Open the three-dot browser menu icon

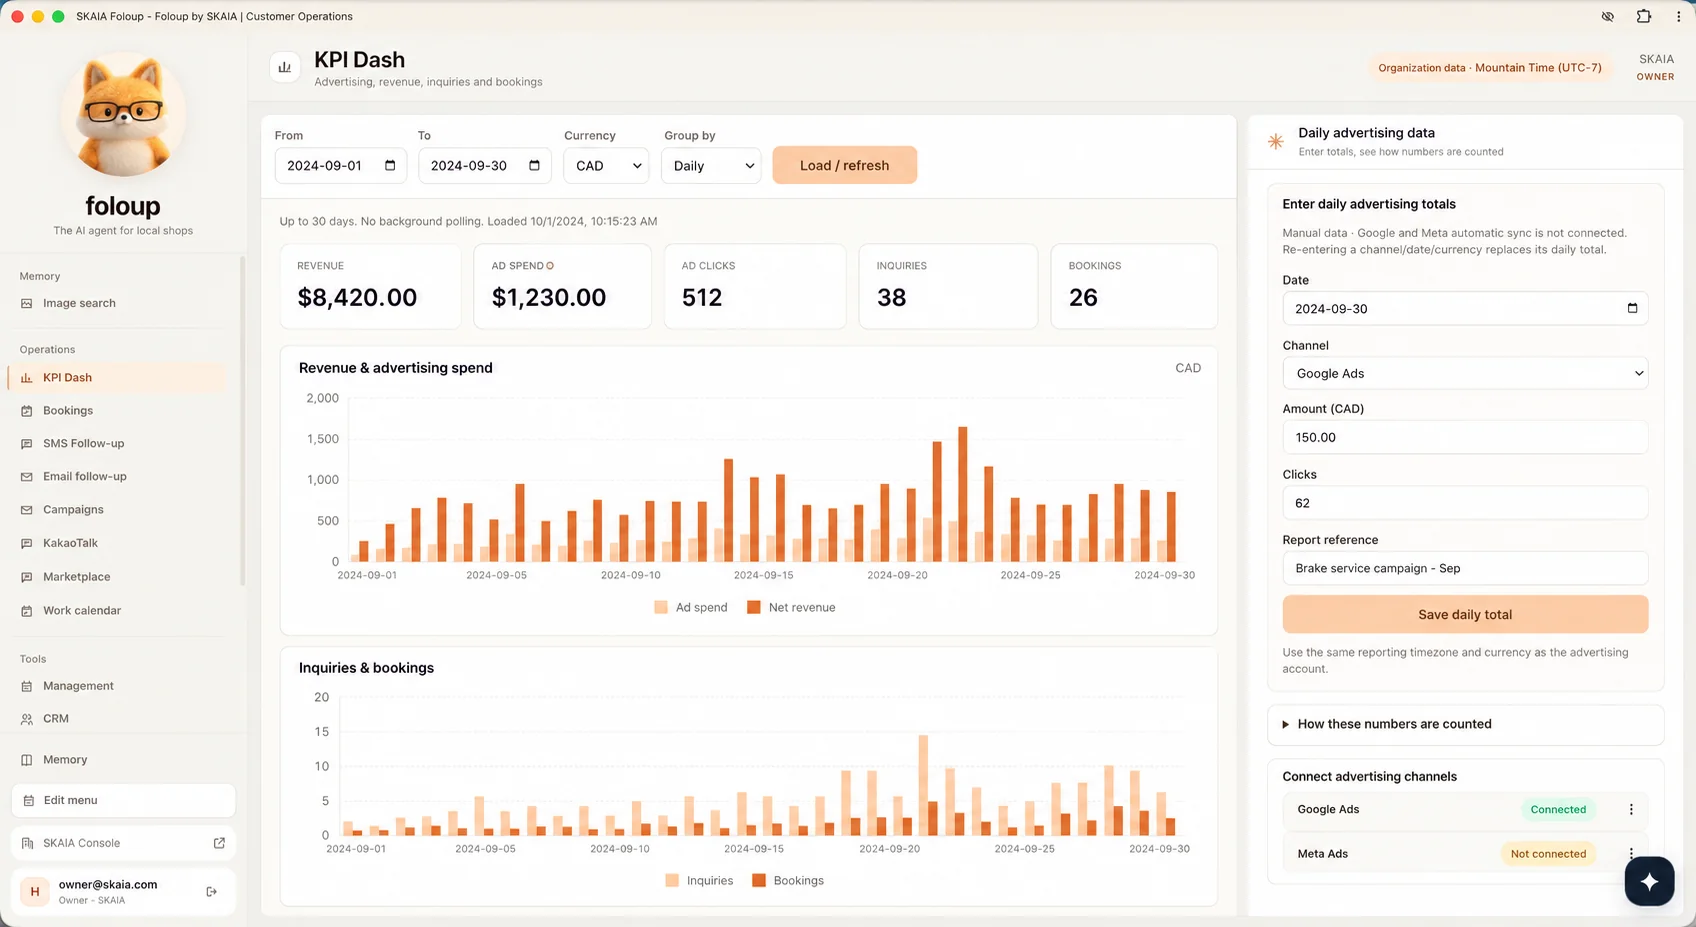coord(1679,16)
